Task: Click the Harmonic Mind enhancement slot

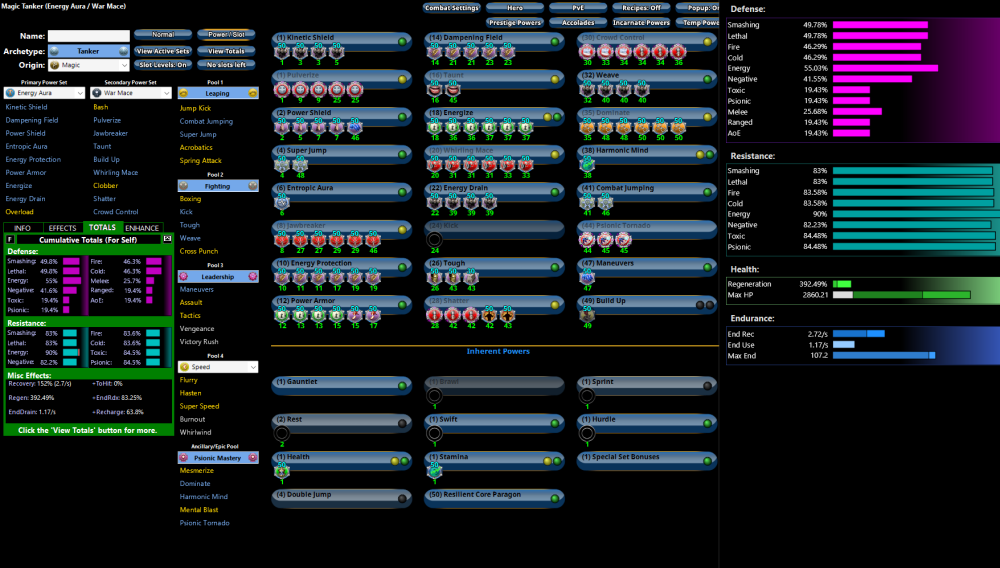Action: click(588, 165)
